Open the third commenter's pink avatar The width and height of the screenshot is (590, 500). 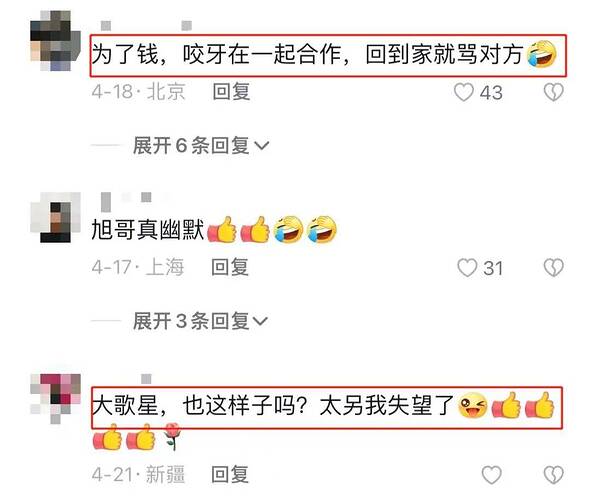[55, 398]
